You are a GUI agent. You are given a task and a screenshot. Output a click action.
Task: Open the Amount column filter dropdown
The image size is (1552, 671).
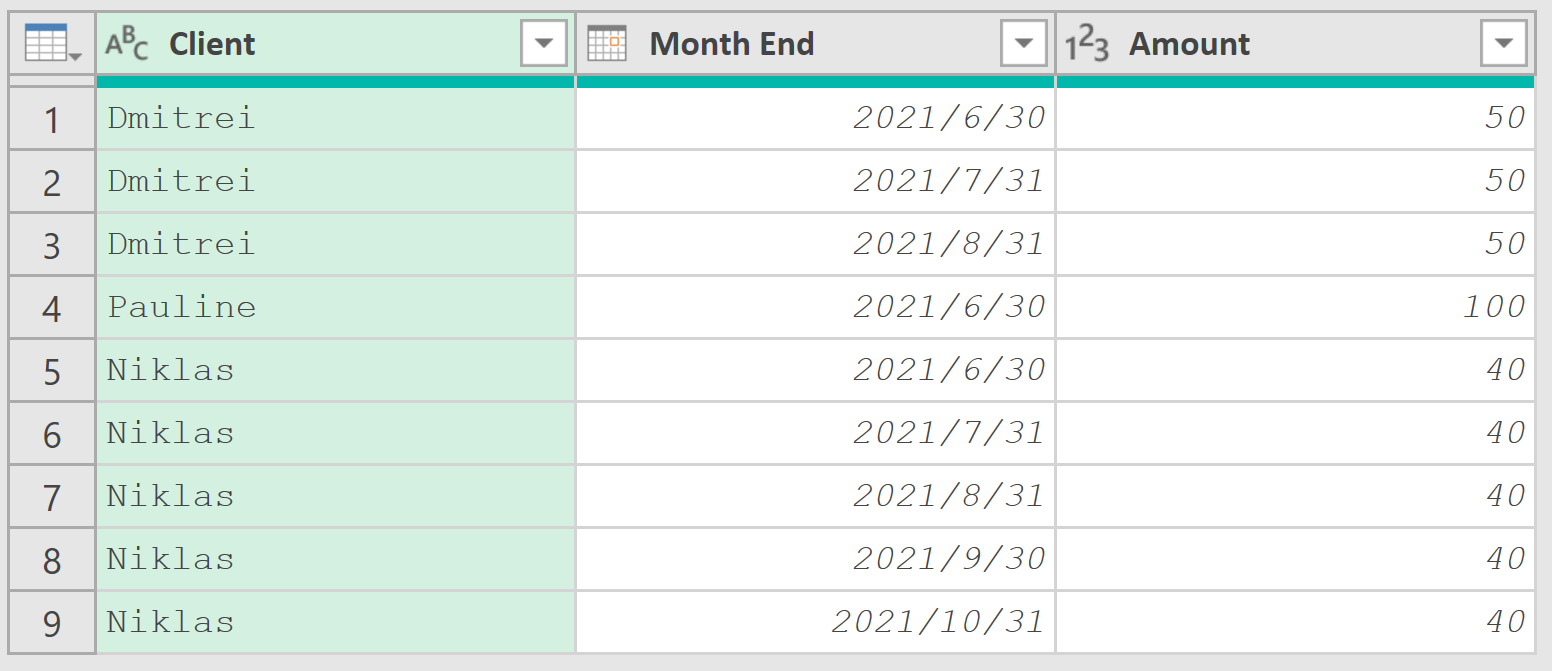pyautogui.click(x=1504, y=44)
